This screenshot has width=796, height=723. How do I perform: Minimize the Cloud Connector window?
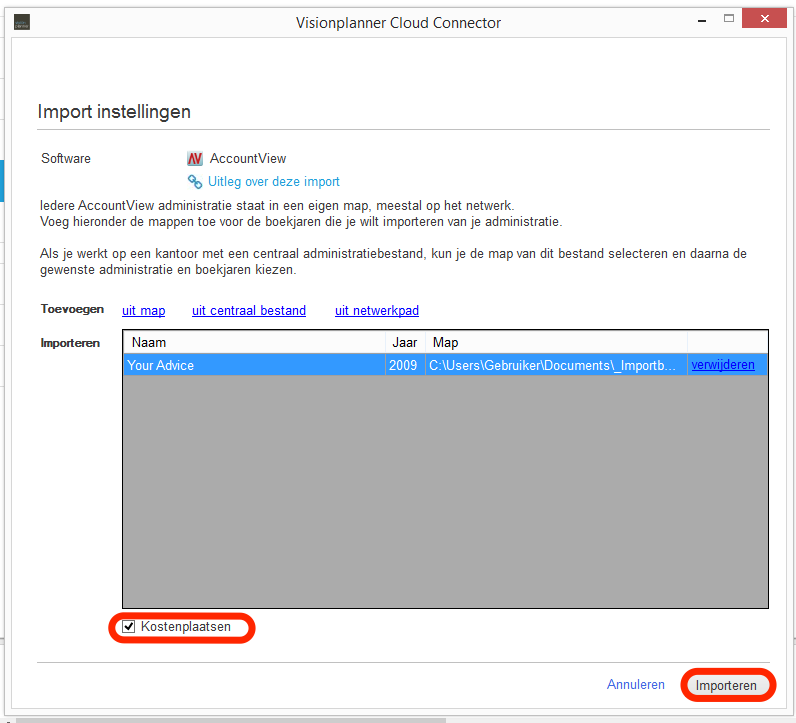702,20
